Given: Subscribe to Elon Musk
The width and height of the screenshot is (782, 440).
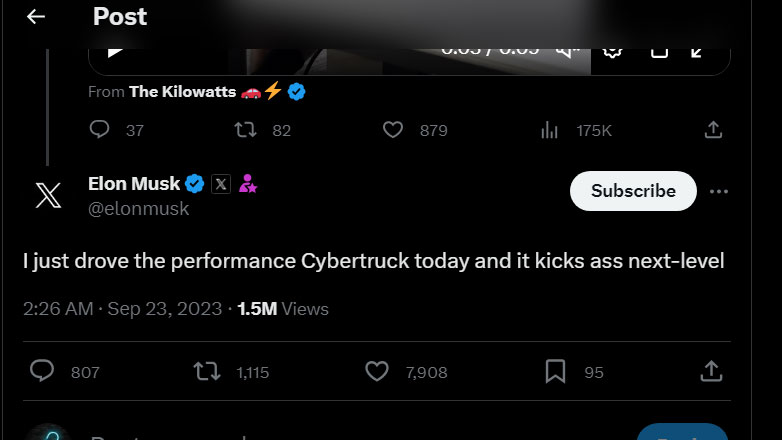Looking at the screenshot, I should pos(632,191).
